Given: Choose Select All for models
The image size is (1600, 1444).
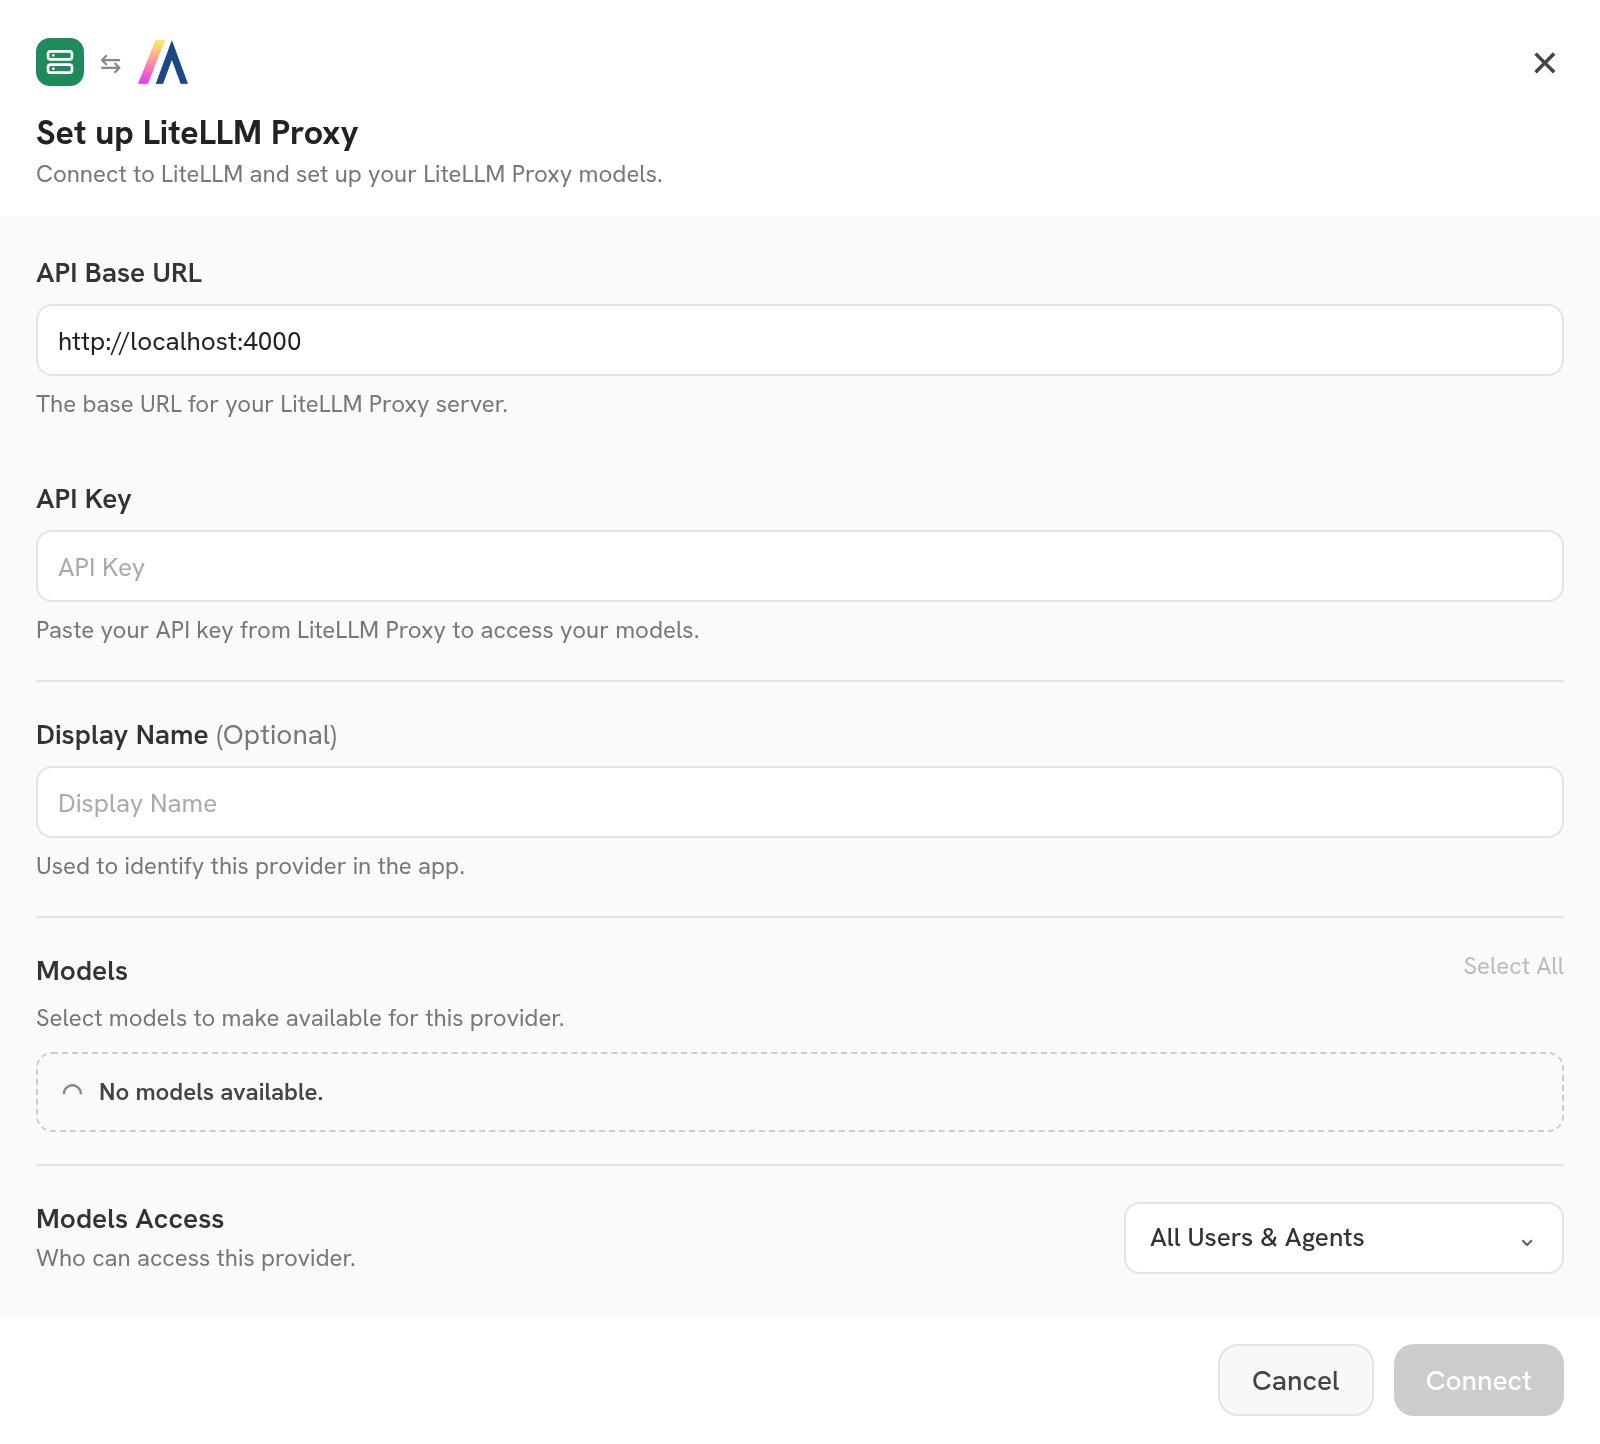Looking at the screenshot, I should click(1513, 966).
